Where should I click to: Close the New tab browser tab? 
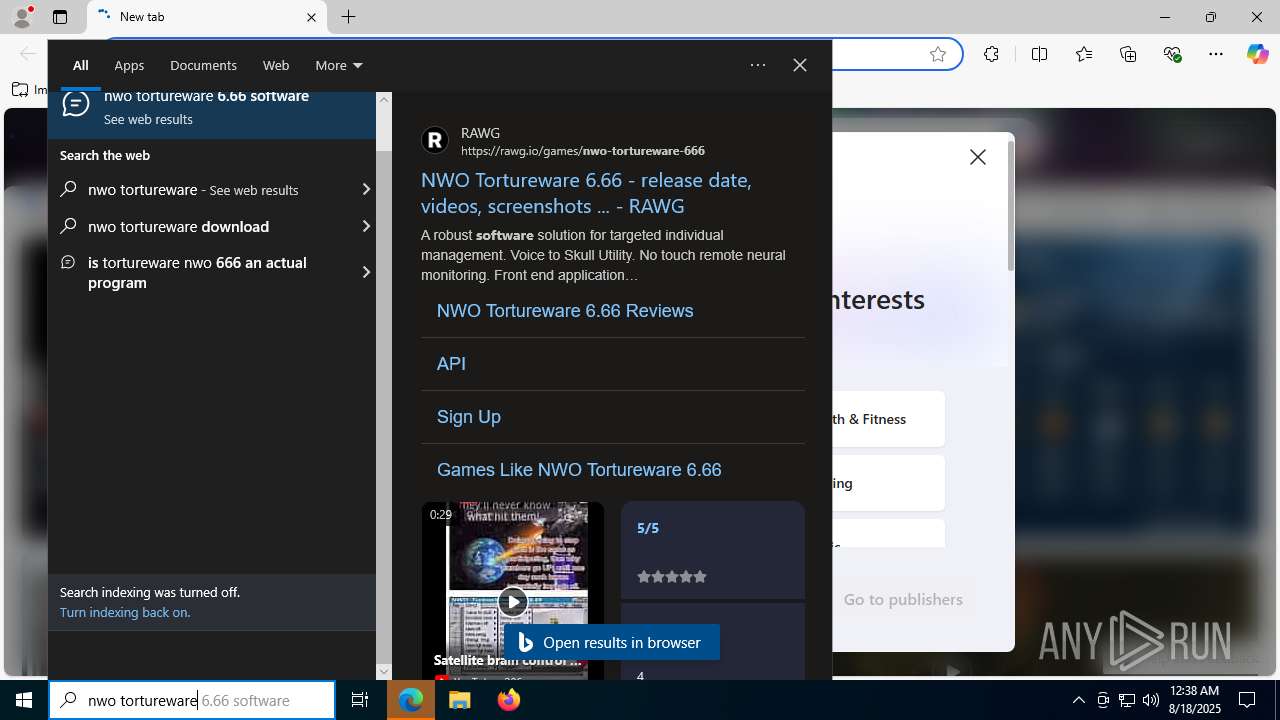(311, 17)
